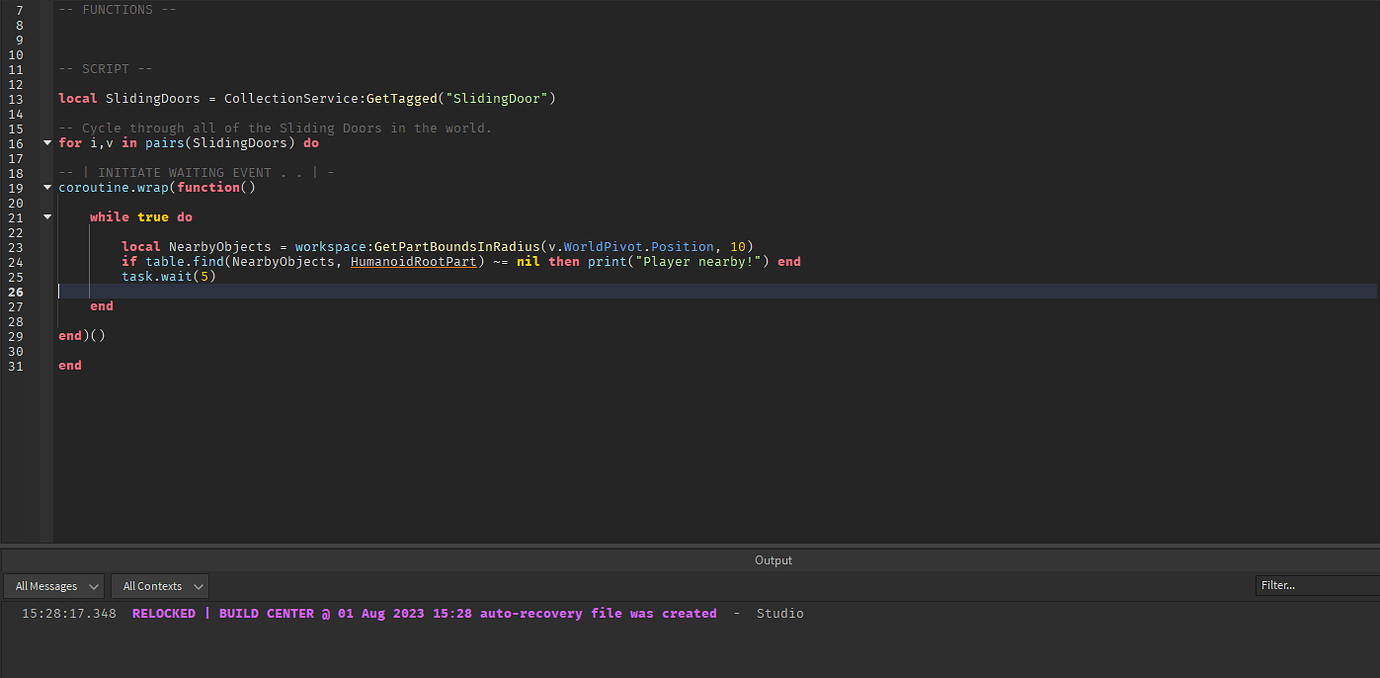This screenshot has width=1380, height=678.
Task: Click the final end keyword on line 31
Action: pyautogui.click(x=69, y=365)
